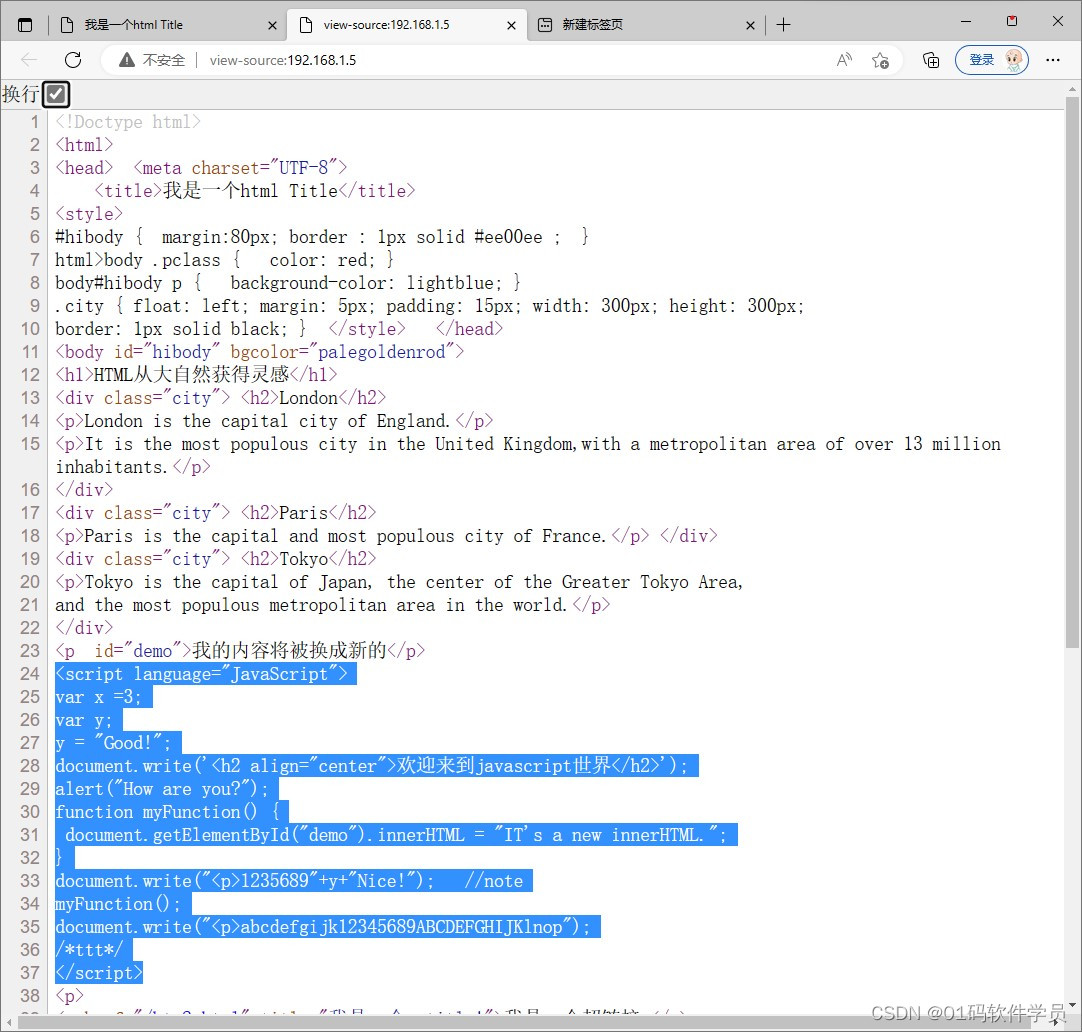Refresh the page
Viewport: 1082px width, 1032px height.
click(73, 60)
